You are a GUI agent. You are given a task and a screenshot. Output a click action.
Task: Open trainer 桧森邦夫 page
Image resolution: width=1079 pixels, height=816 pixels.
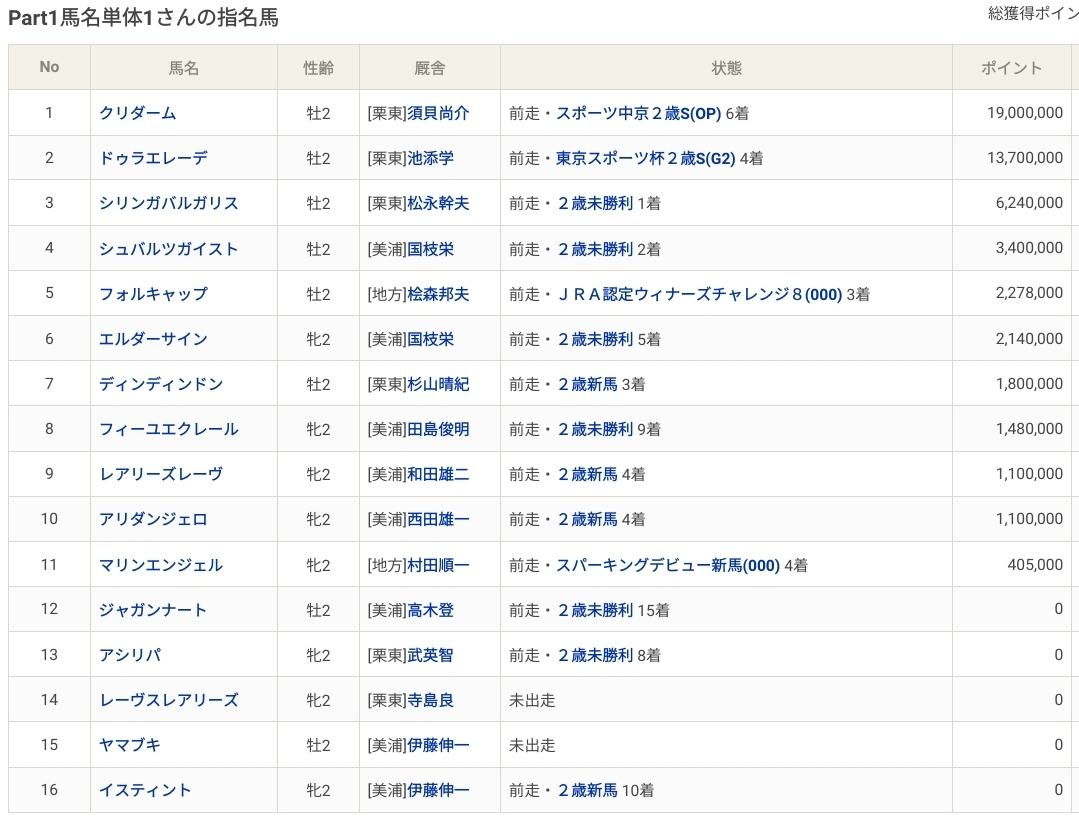tap(438, 294)
